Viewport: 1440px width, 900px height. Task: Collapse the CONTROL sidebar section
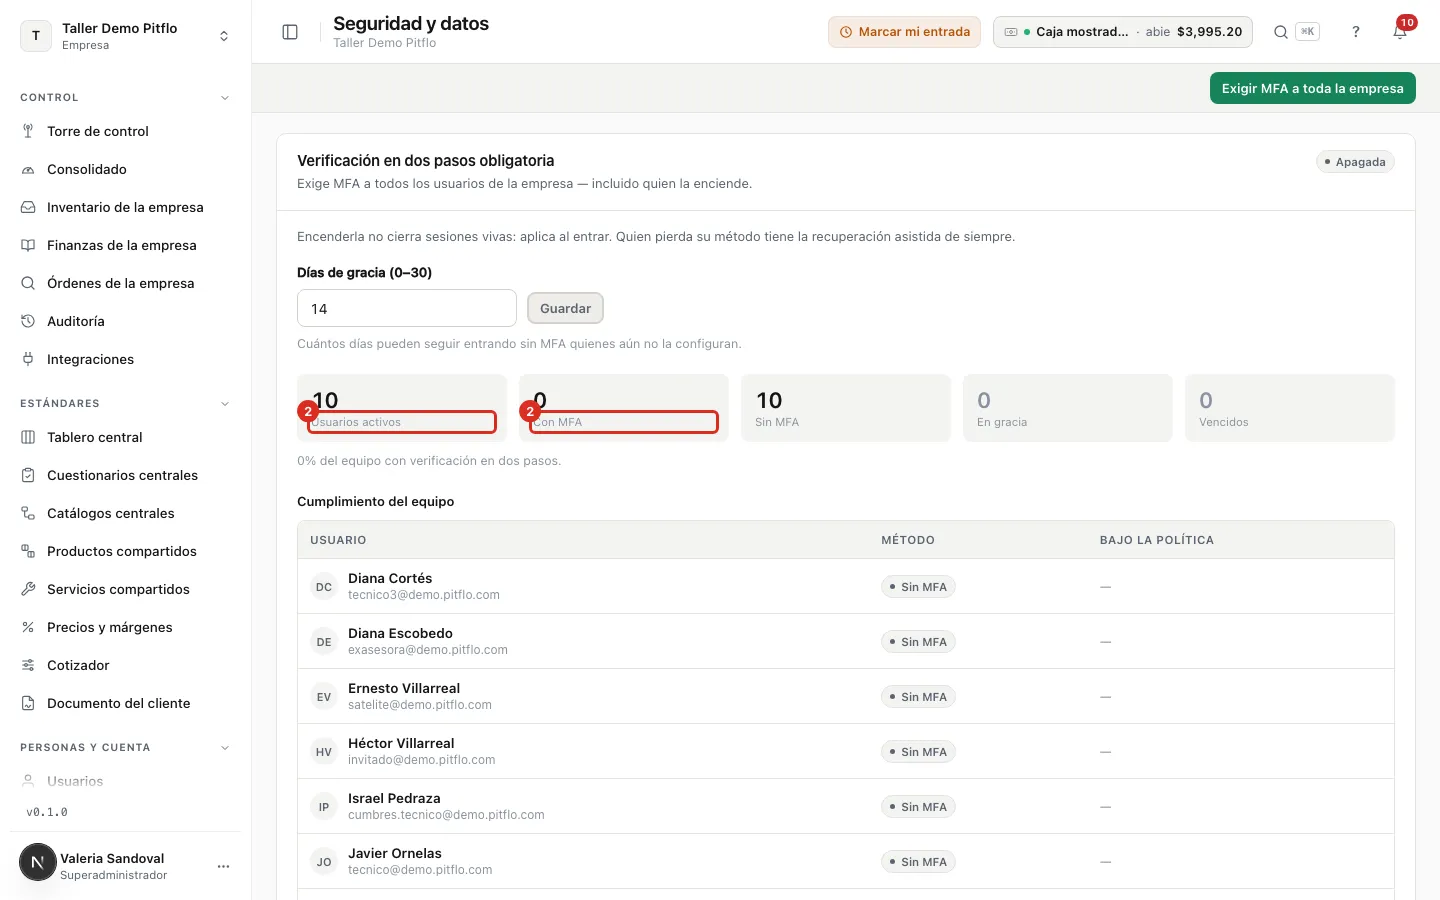(225, 98)
